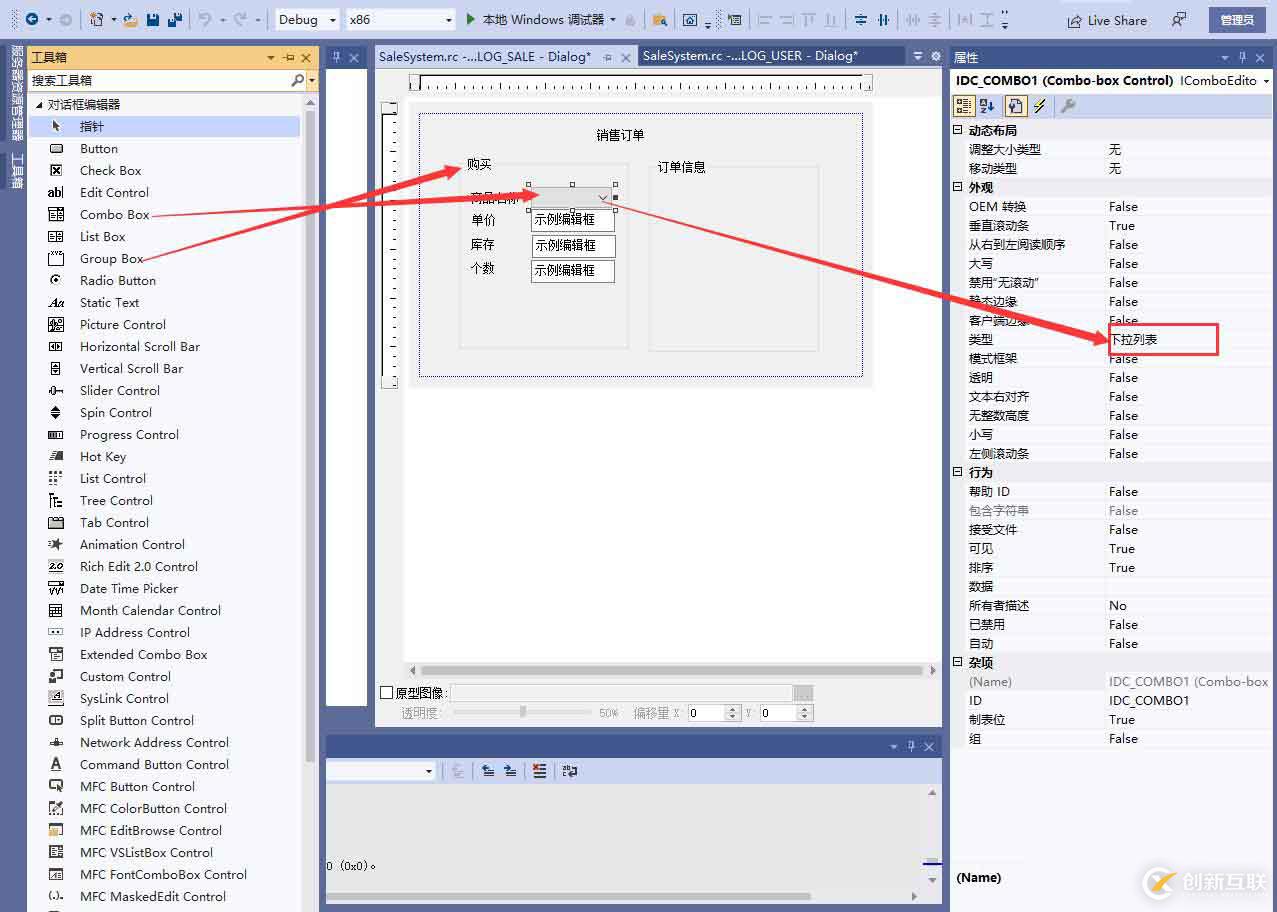
Task: Open the x86 platform dropdown
Action: pos(400,19)
